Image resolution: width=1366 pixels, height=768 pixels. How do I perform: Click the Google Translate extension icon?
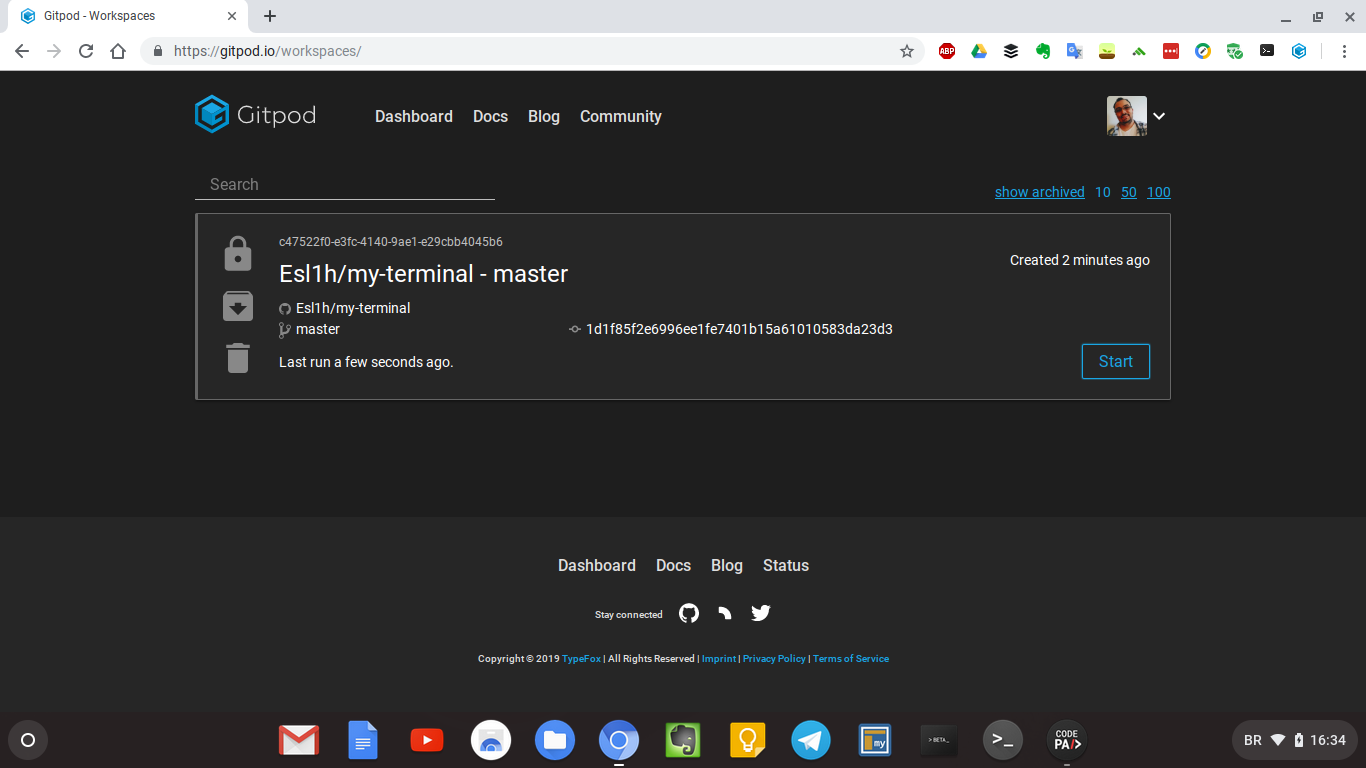coord(1075,51)
